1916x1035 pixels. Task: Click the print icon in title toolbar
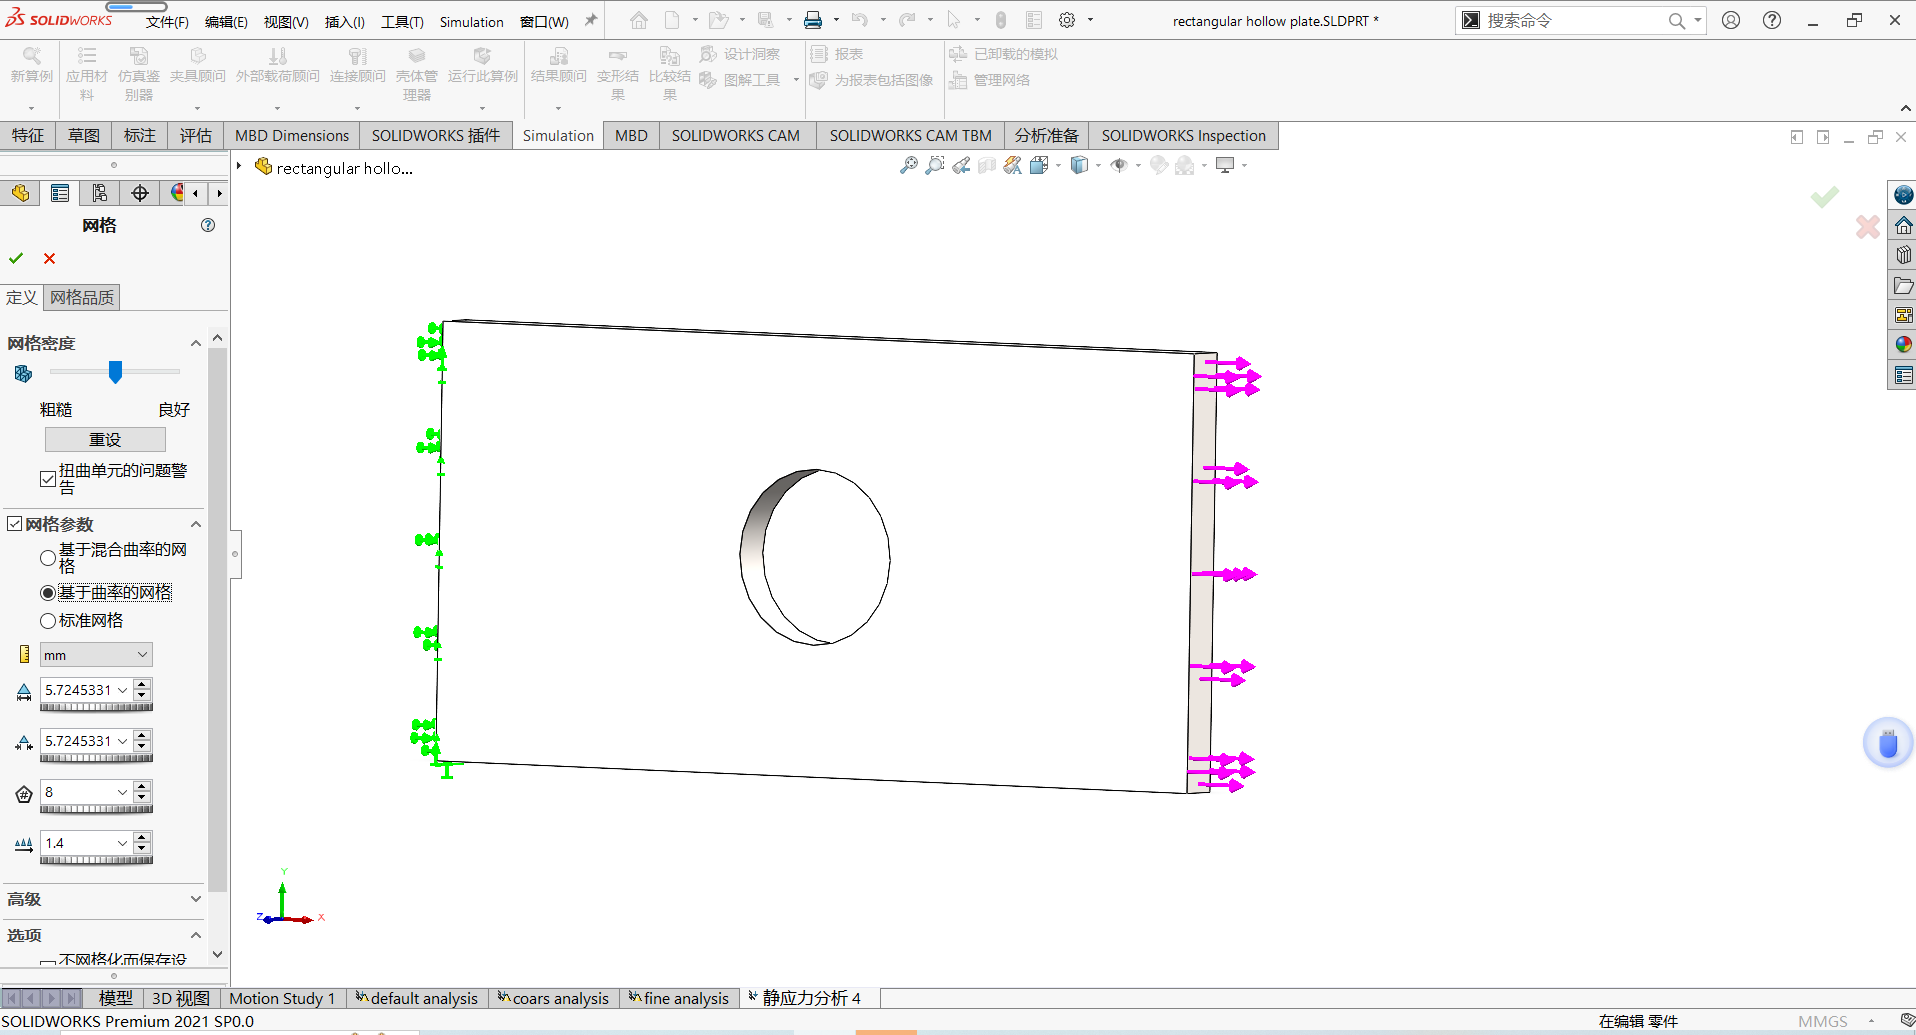pos(813,20)
